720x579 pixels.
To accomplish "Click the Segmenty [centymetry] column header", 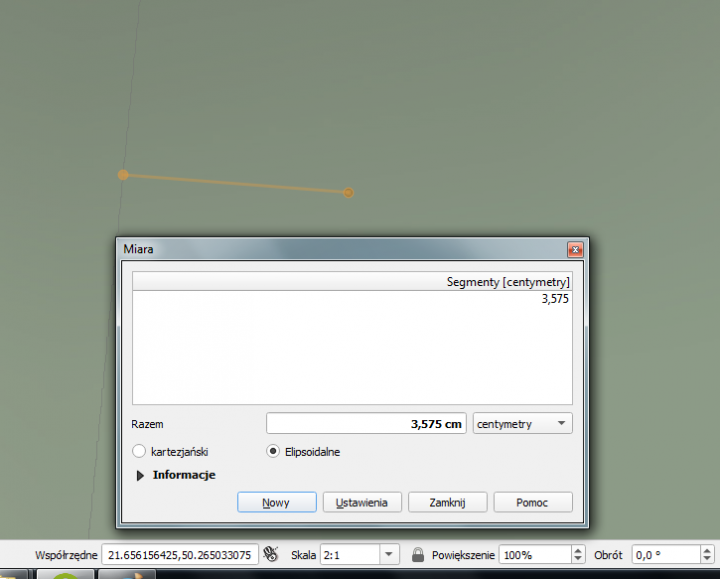I will pyautogui.click(x=352, y=283).
